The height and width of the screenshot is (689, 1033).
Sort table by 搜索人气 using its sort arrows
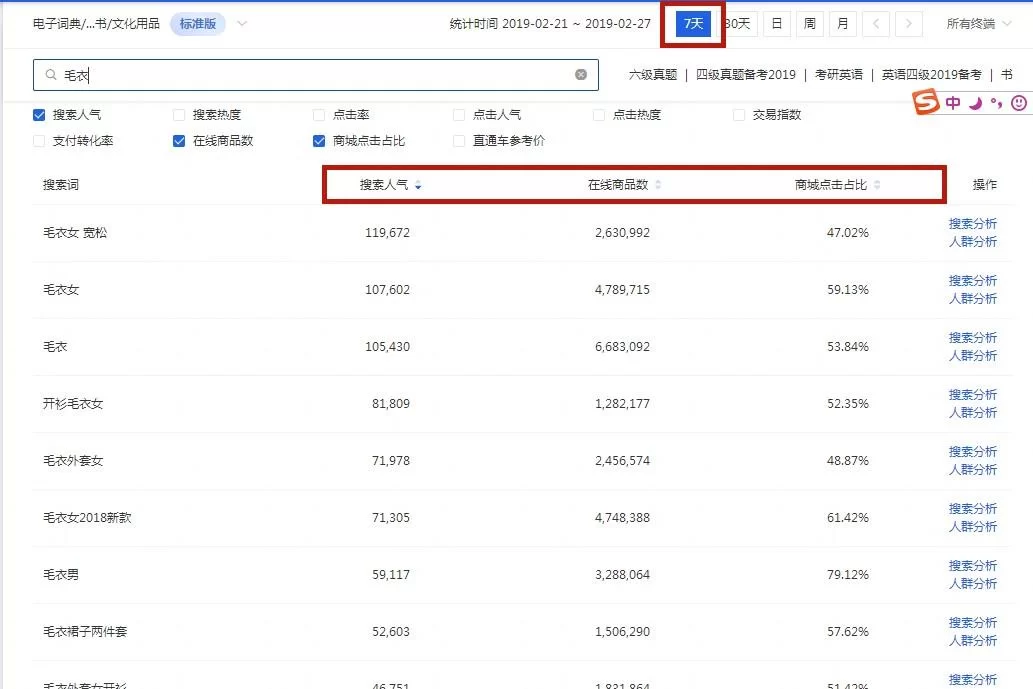pos(420,184)
